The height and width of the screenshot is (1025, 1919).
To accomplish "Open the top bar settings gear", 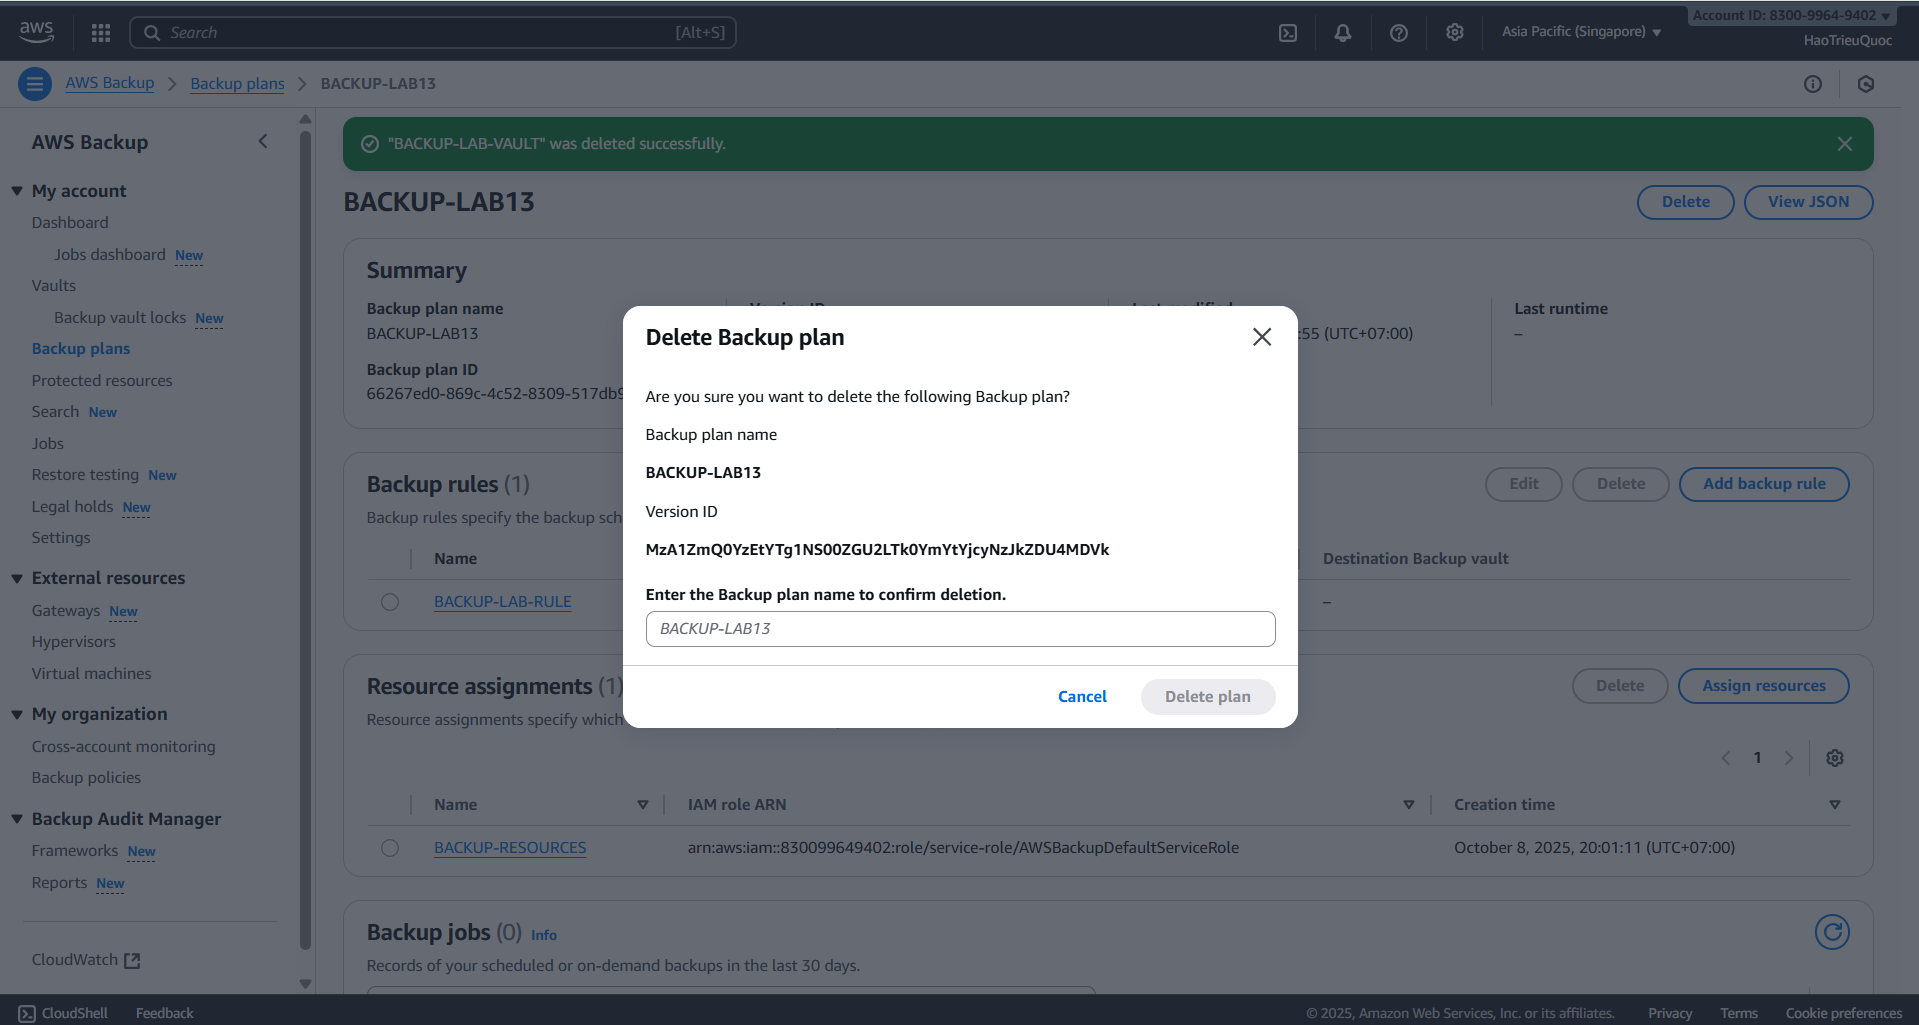I will 1454,32.
